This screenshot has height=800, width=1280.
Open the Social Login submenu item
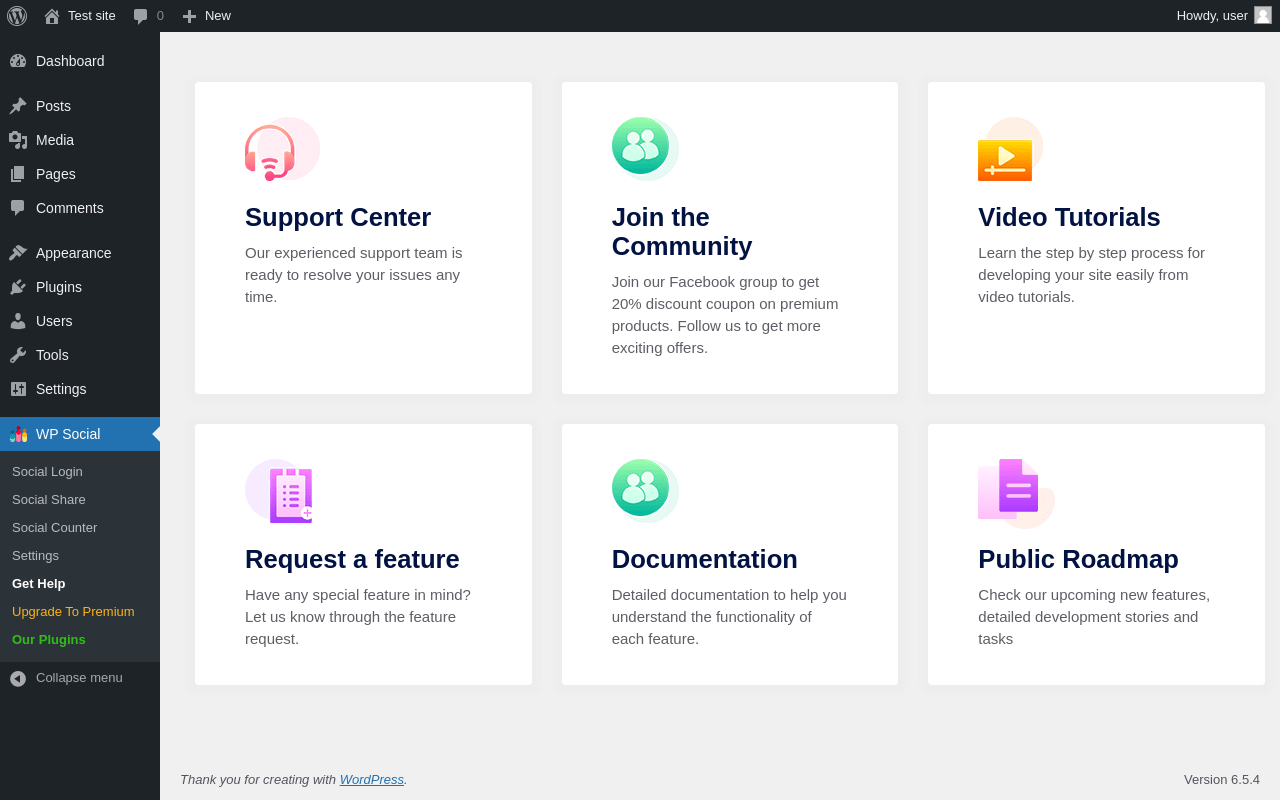47,472
